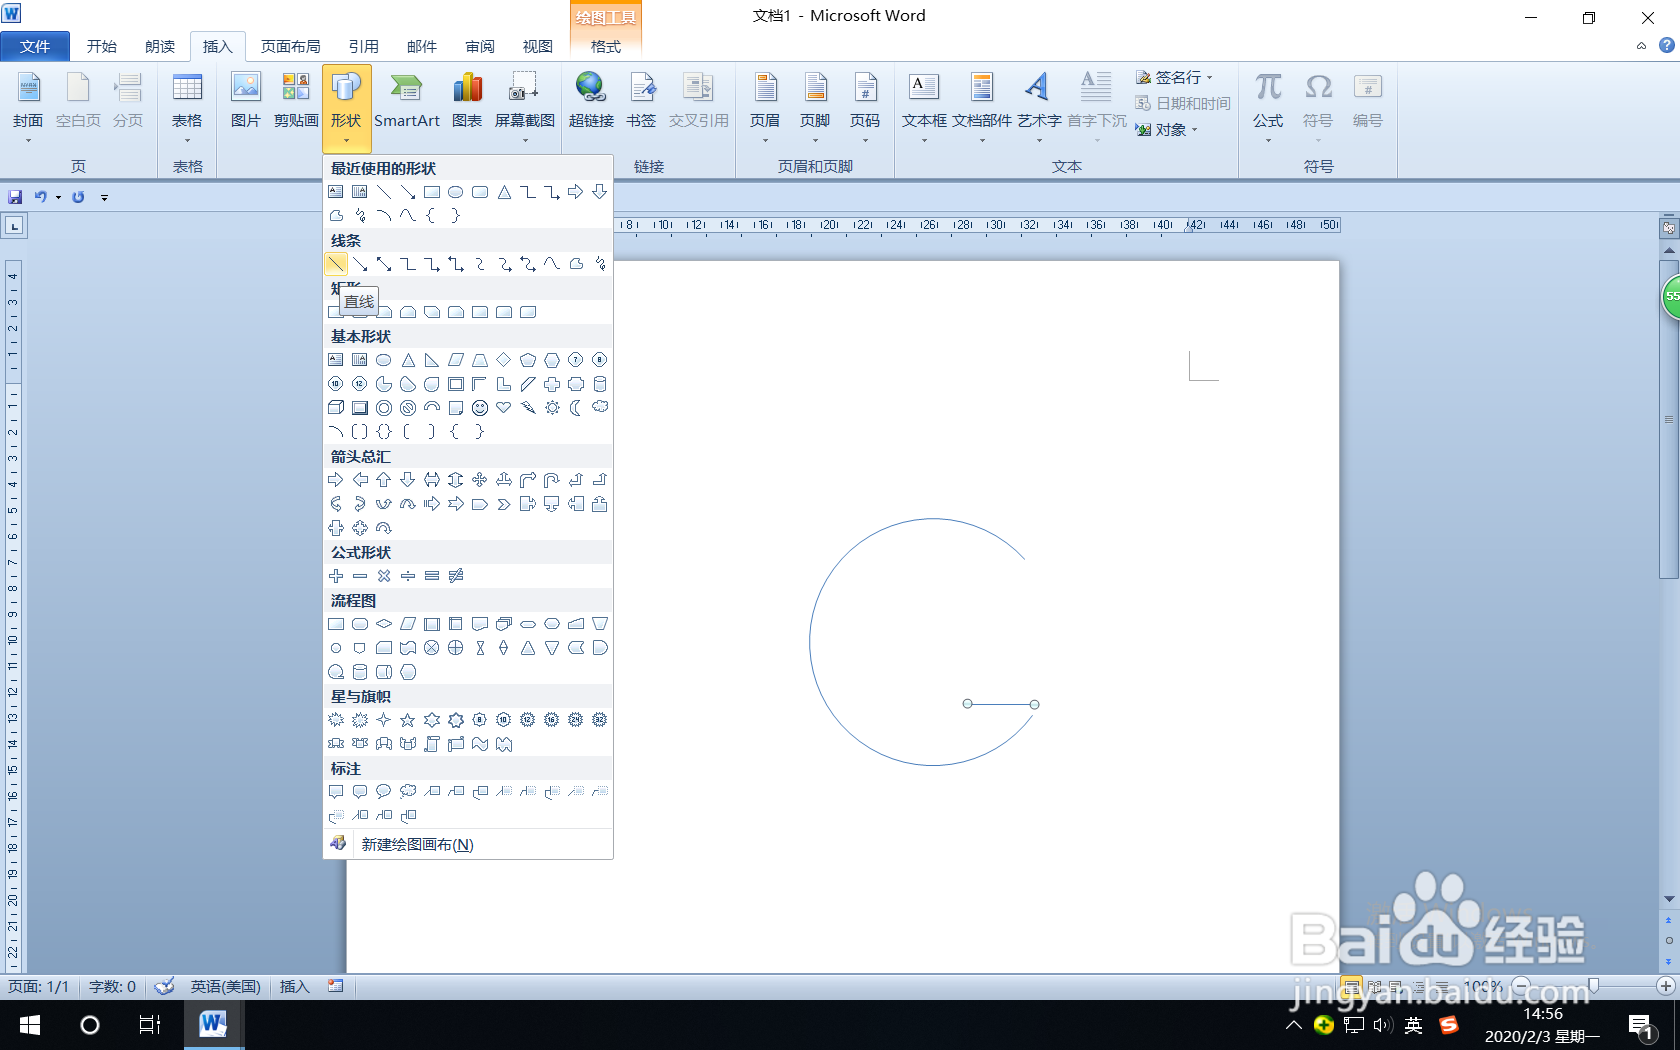The width and height of the screenshot is (1680, 1050).
Task: Click the spelling check status indicator
Action: coord(164,987)
